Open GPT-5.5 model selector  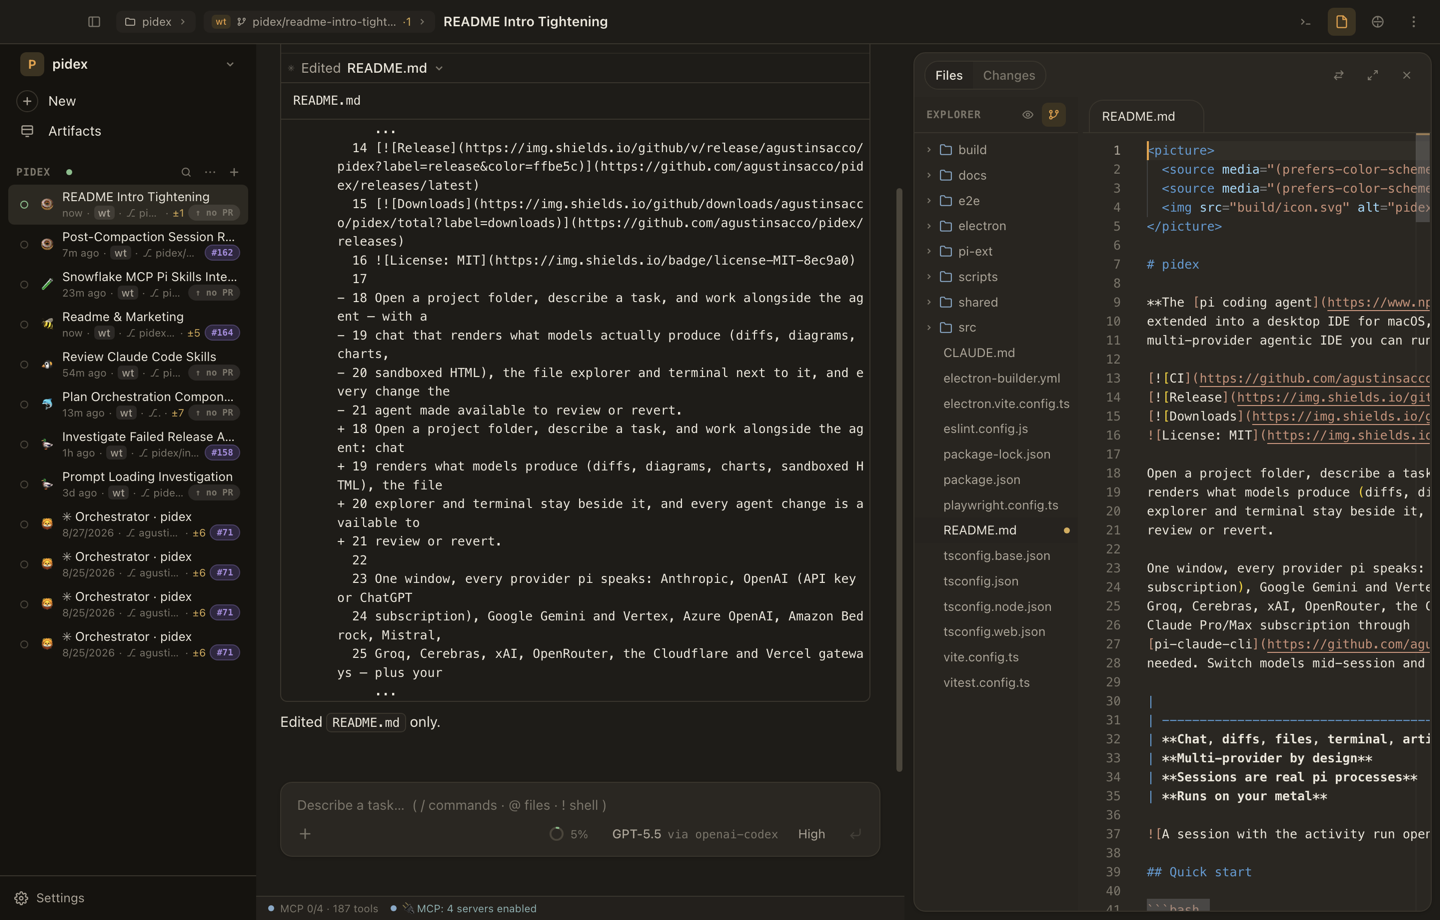[x=694, y=834]
